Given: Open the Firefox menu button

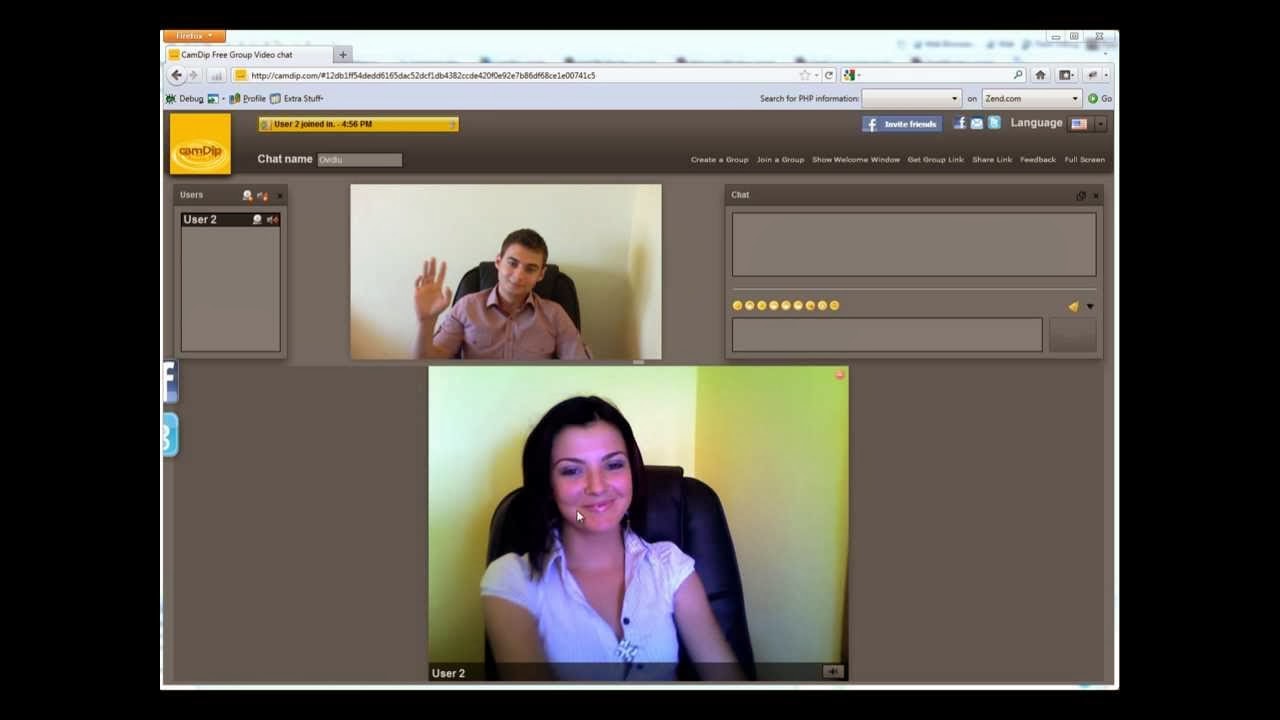Looking at the screenshot, I should point(194,36).
